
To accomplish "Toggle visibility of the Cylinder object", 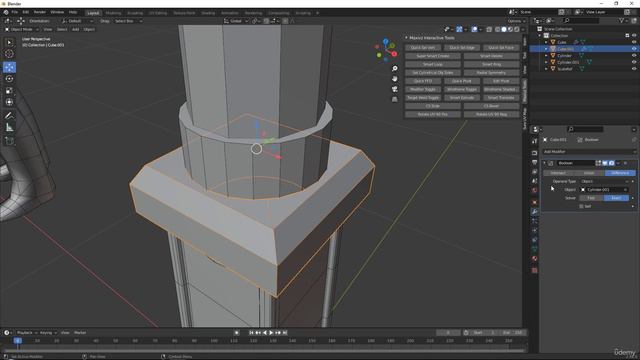I will pyautogui.click(x=634, y=56).
